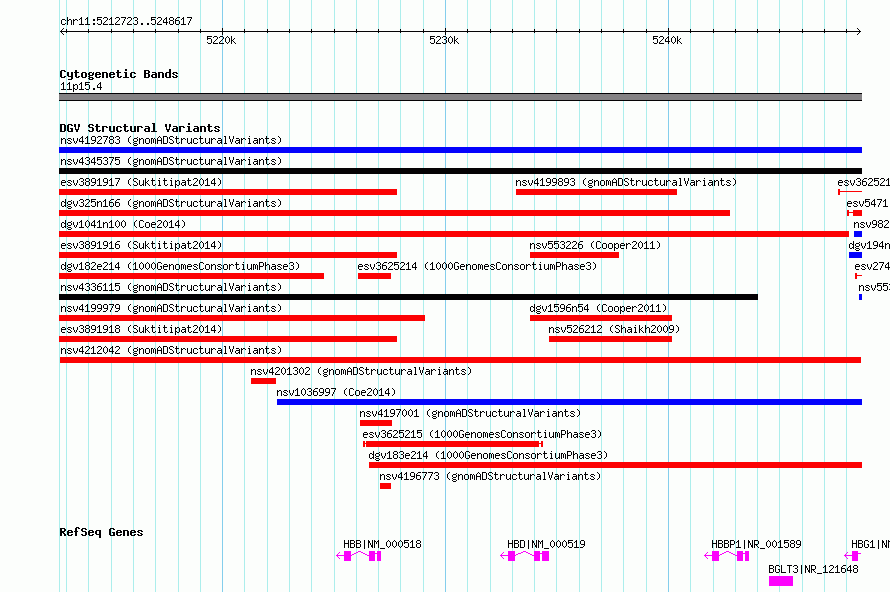This screenshot has width=890, height=592.
Task: Open the DGV Structural Variants track title
Action: (140, 128)
